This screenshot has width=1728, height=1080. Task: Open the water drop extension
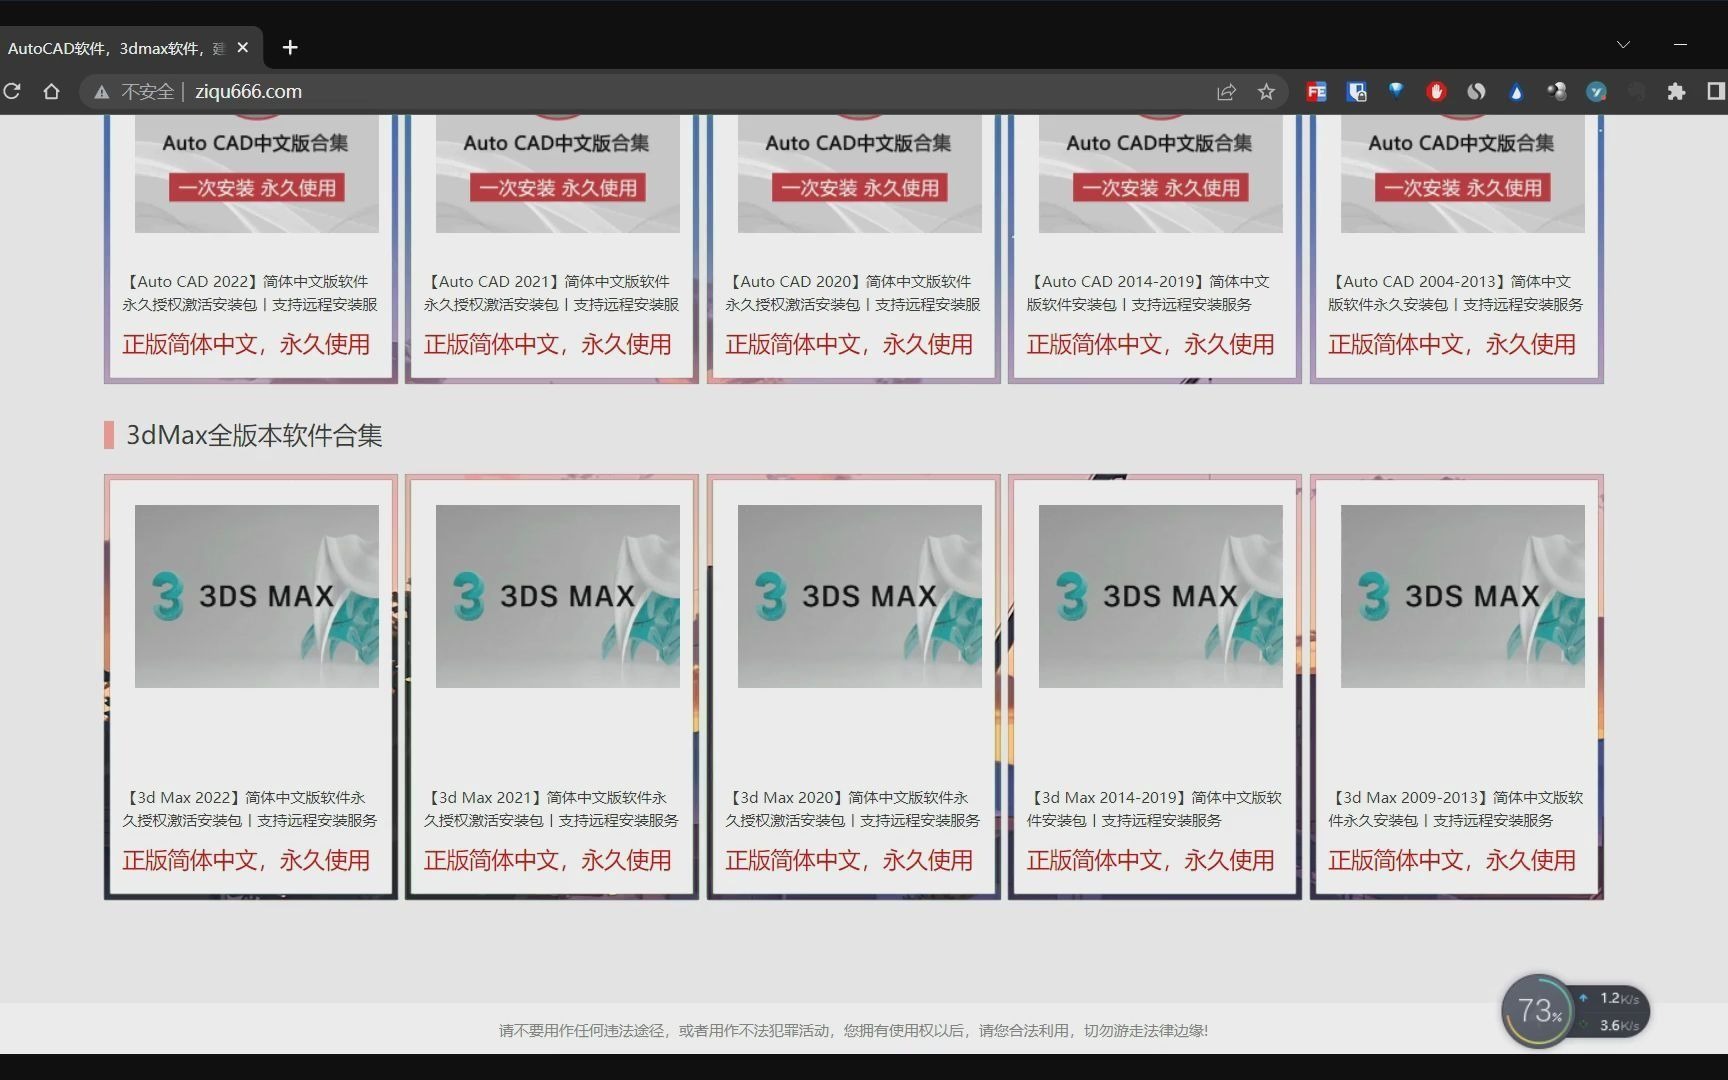[1516, 91]
